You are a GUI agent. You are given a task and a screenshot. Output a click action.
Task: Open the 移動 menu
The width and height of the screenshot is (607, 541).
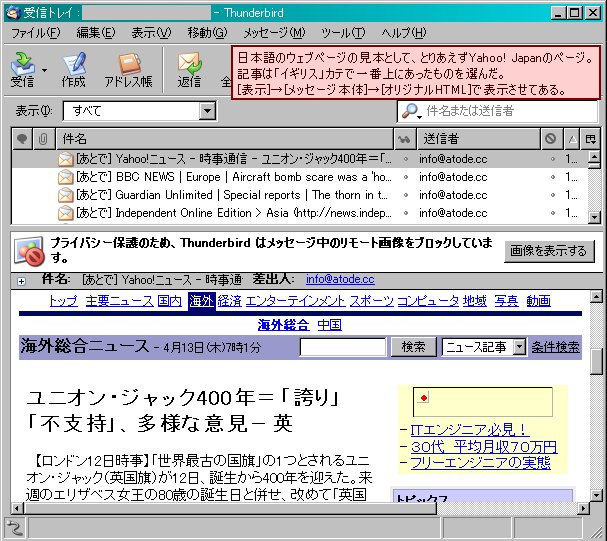pyautogui.click(x=207, y=33)
